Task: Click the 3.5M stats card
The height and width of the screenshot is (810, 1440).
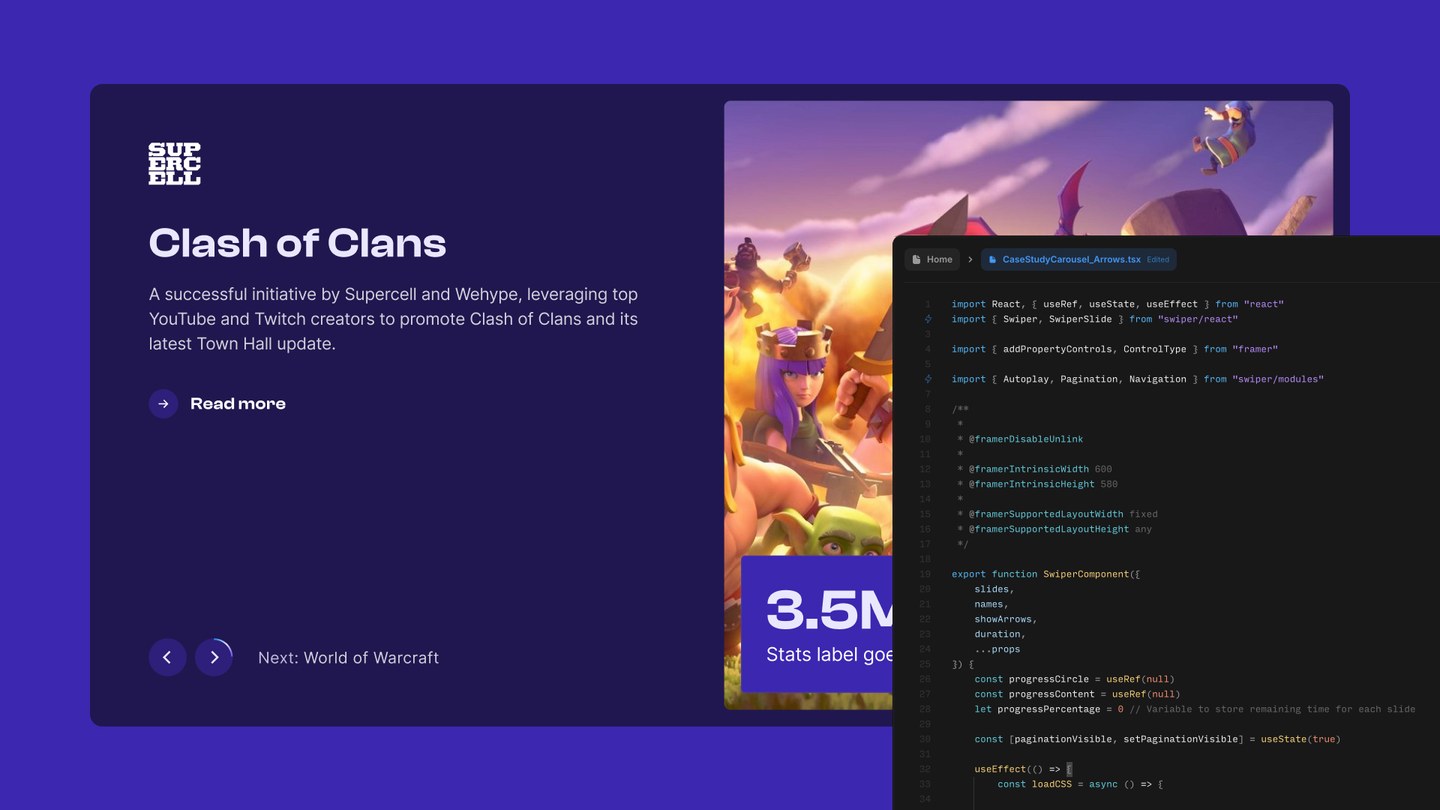Action: point(816,624)
